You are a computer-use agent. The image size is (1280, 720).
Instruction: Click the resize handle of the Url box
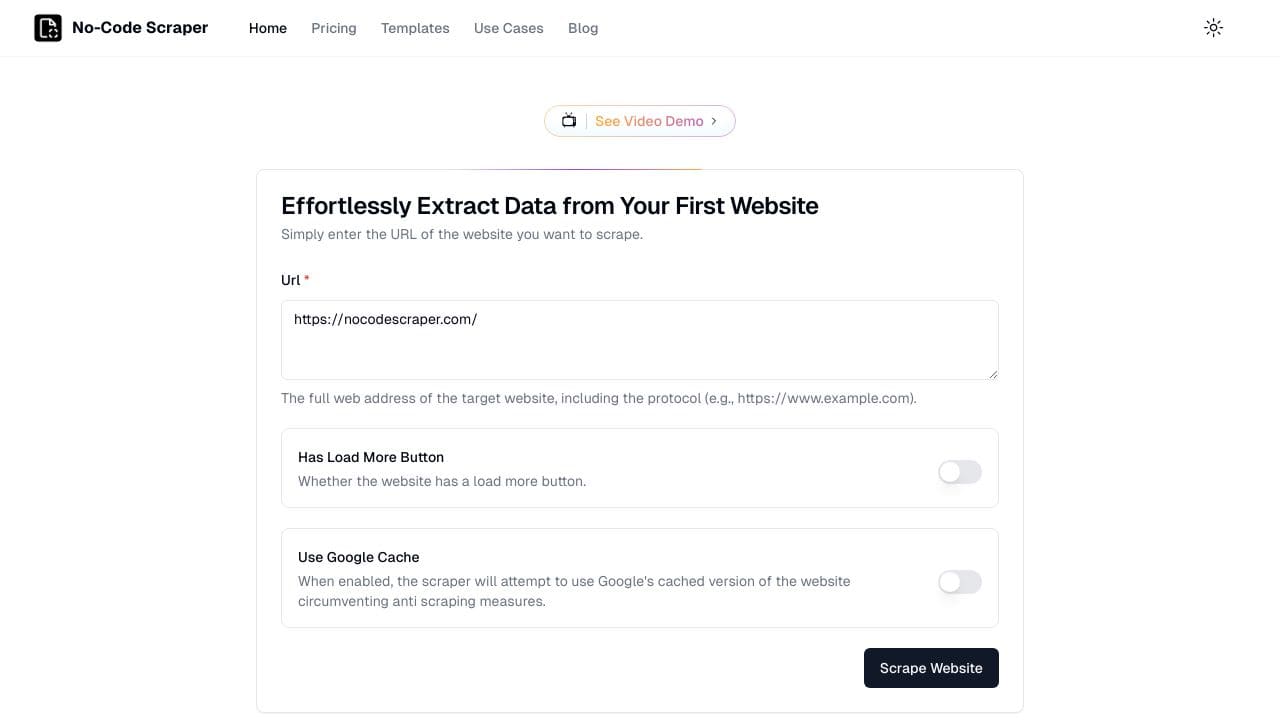tap(993, 374)
